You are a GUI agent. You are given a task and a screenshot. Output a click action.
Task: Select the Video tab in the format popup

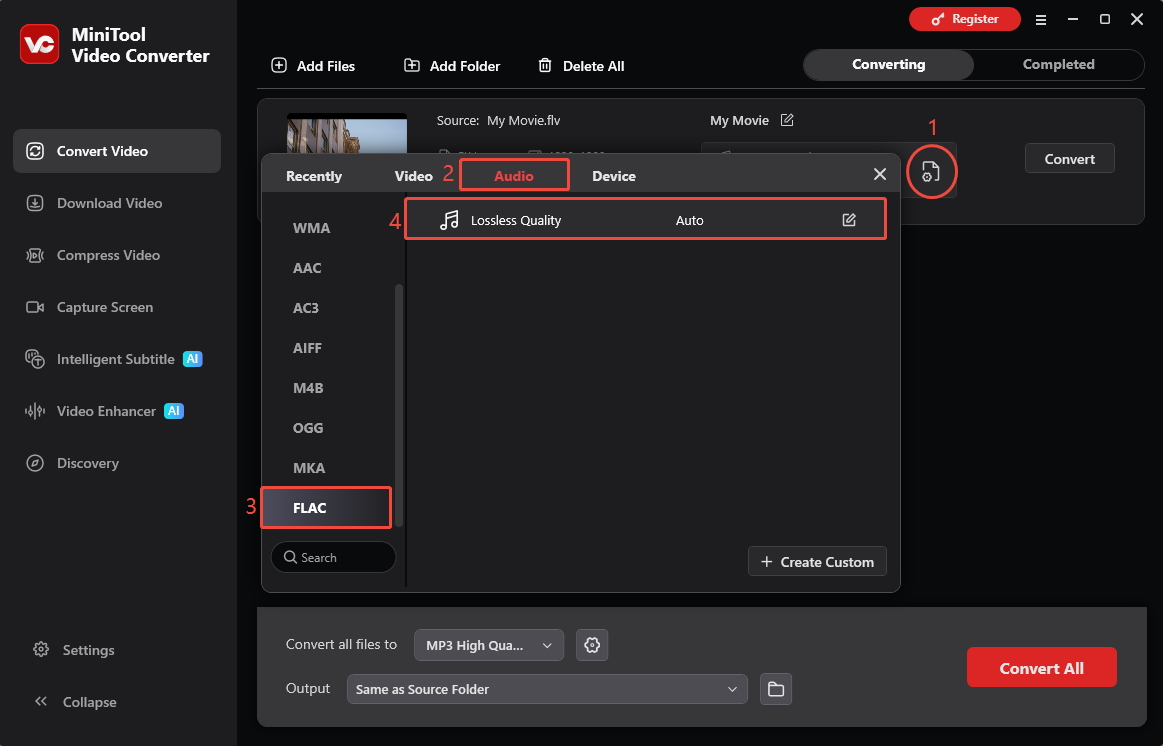413,176
